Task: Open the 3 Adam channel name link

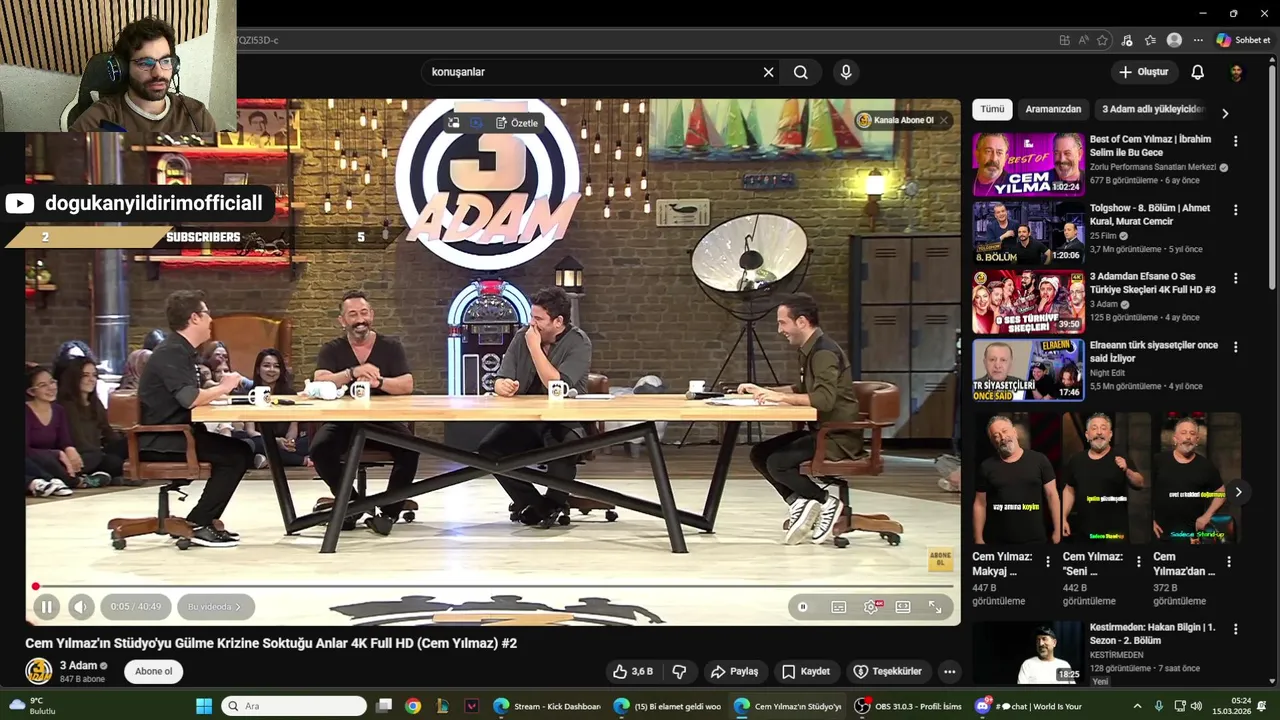Action: coord(78,665)
